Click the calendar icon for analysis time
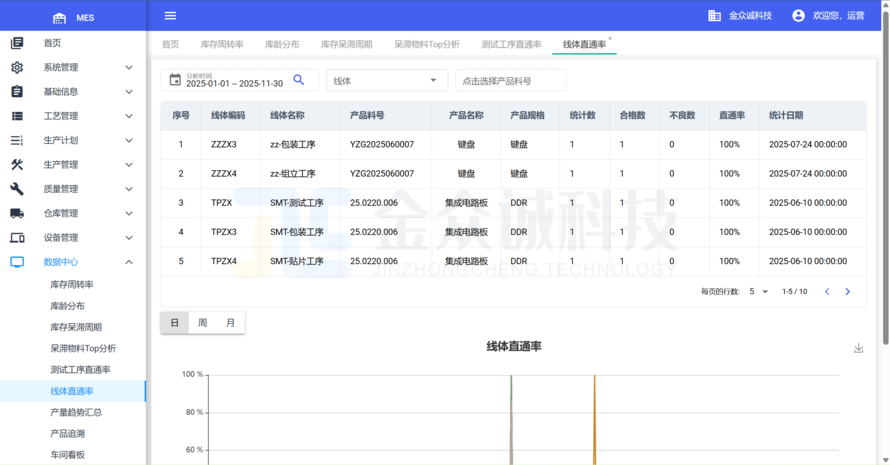Image resolution: width=890 pixels, height=465 pixels. coord(175,80)
